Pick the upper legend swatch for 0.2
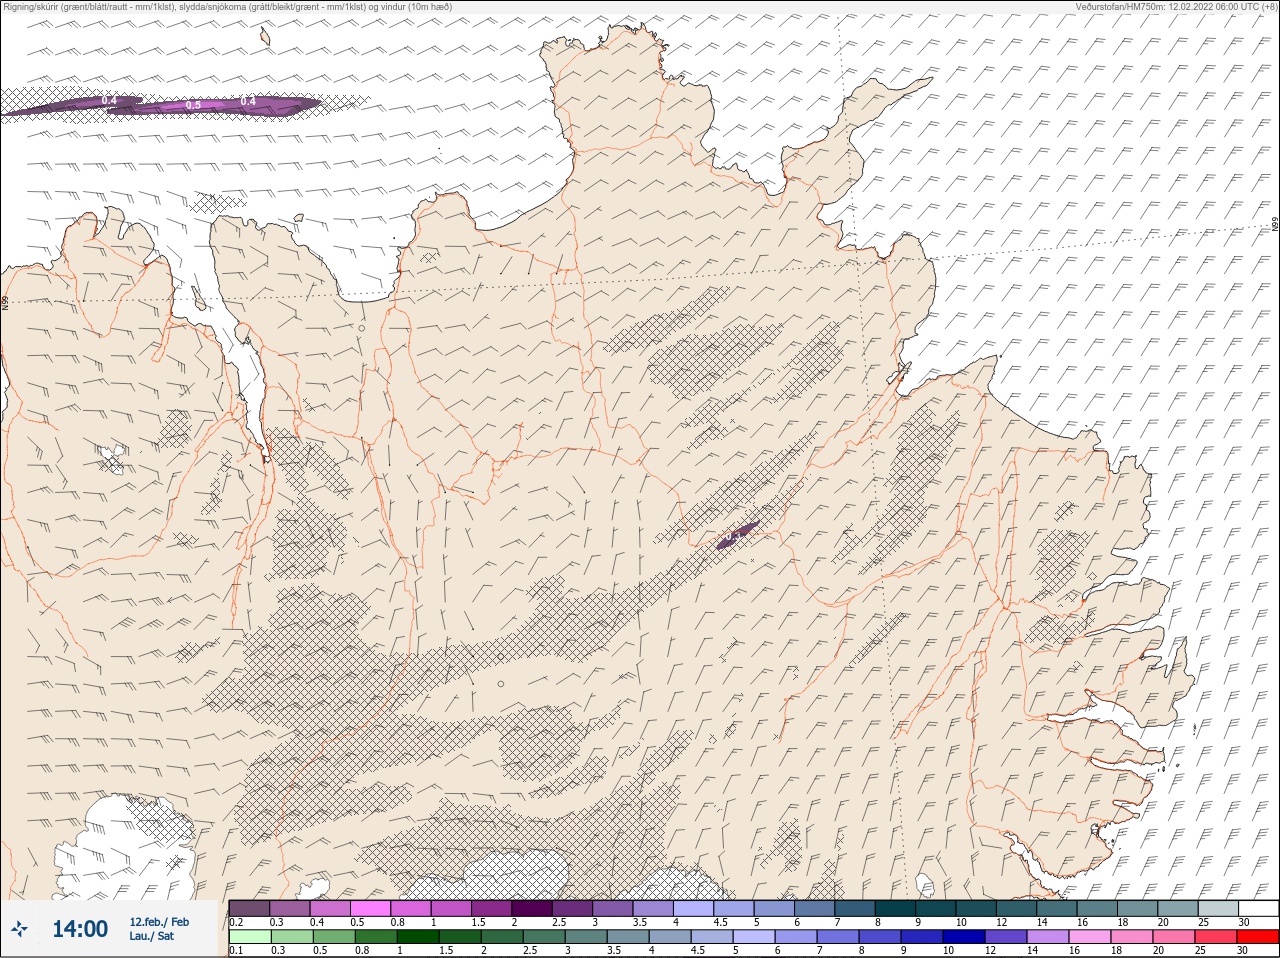 [249, 908]
